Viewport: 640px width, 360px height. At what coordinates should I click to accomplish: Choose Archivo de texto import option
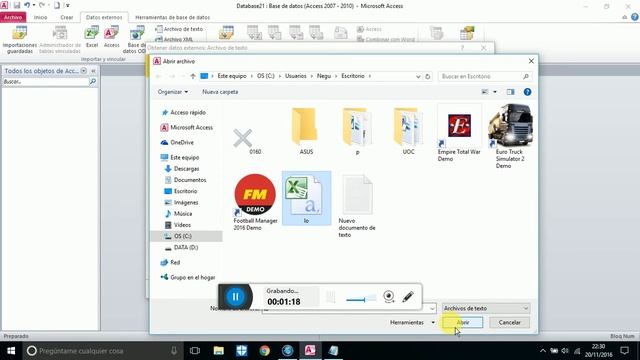click(179, 29)
